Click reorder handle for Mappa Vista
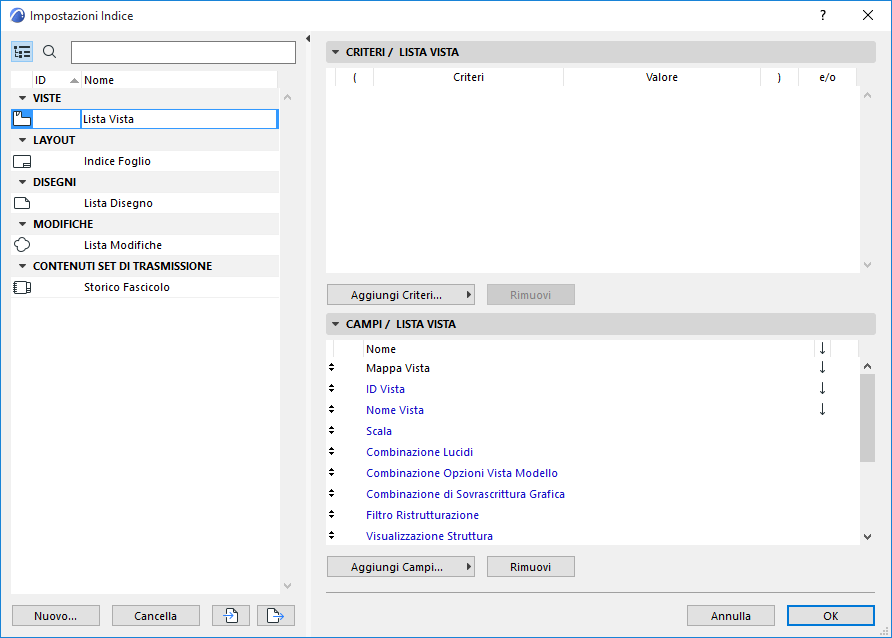Screen dimensions: 892x638 tap(332, 368)
